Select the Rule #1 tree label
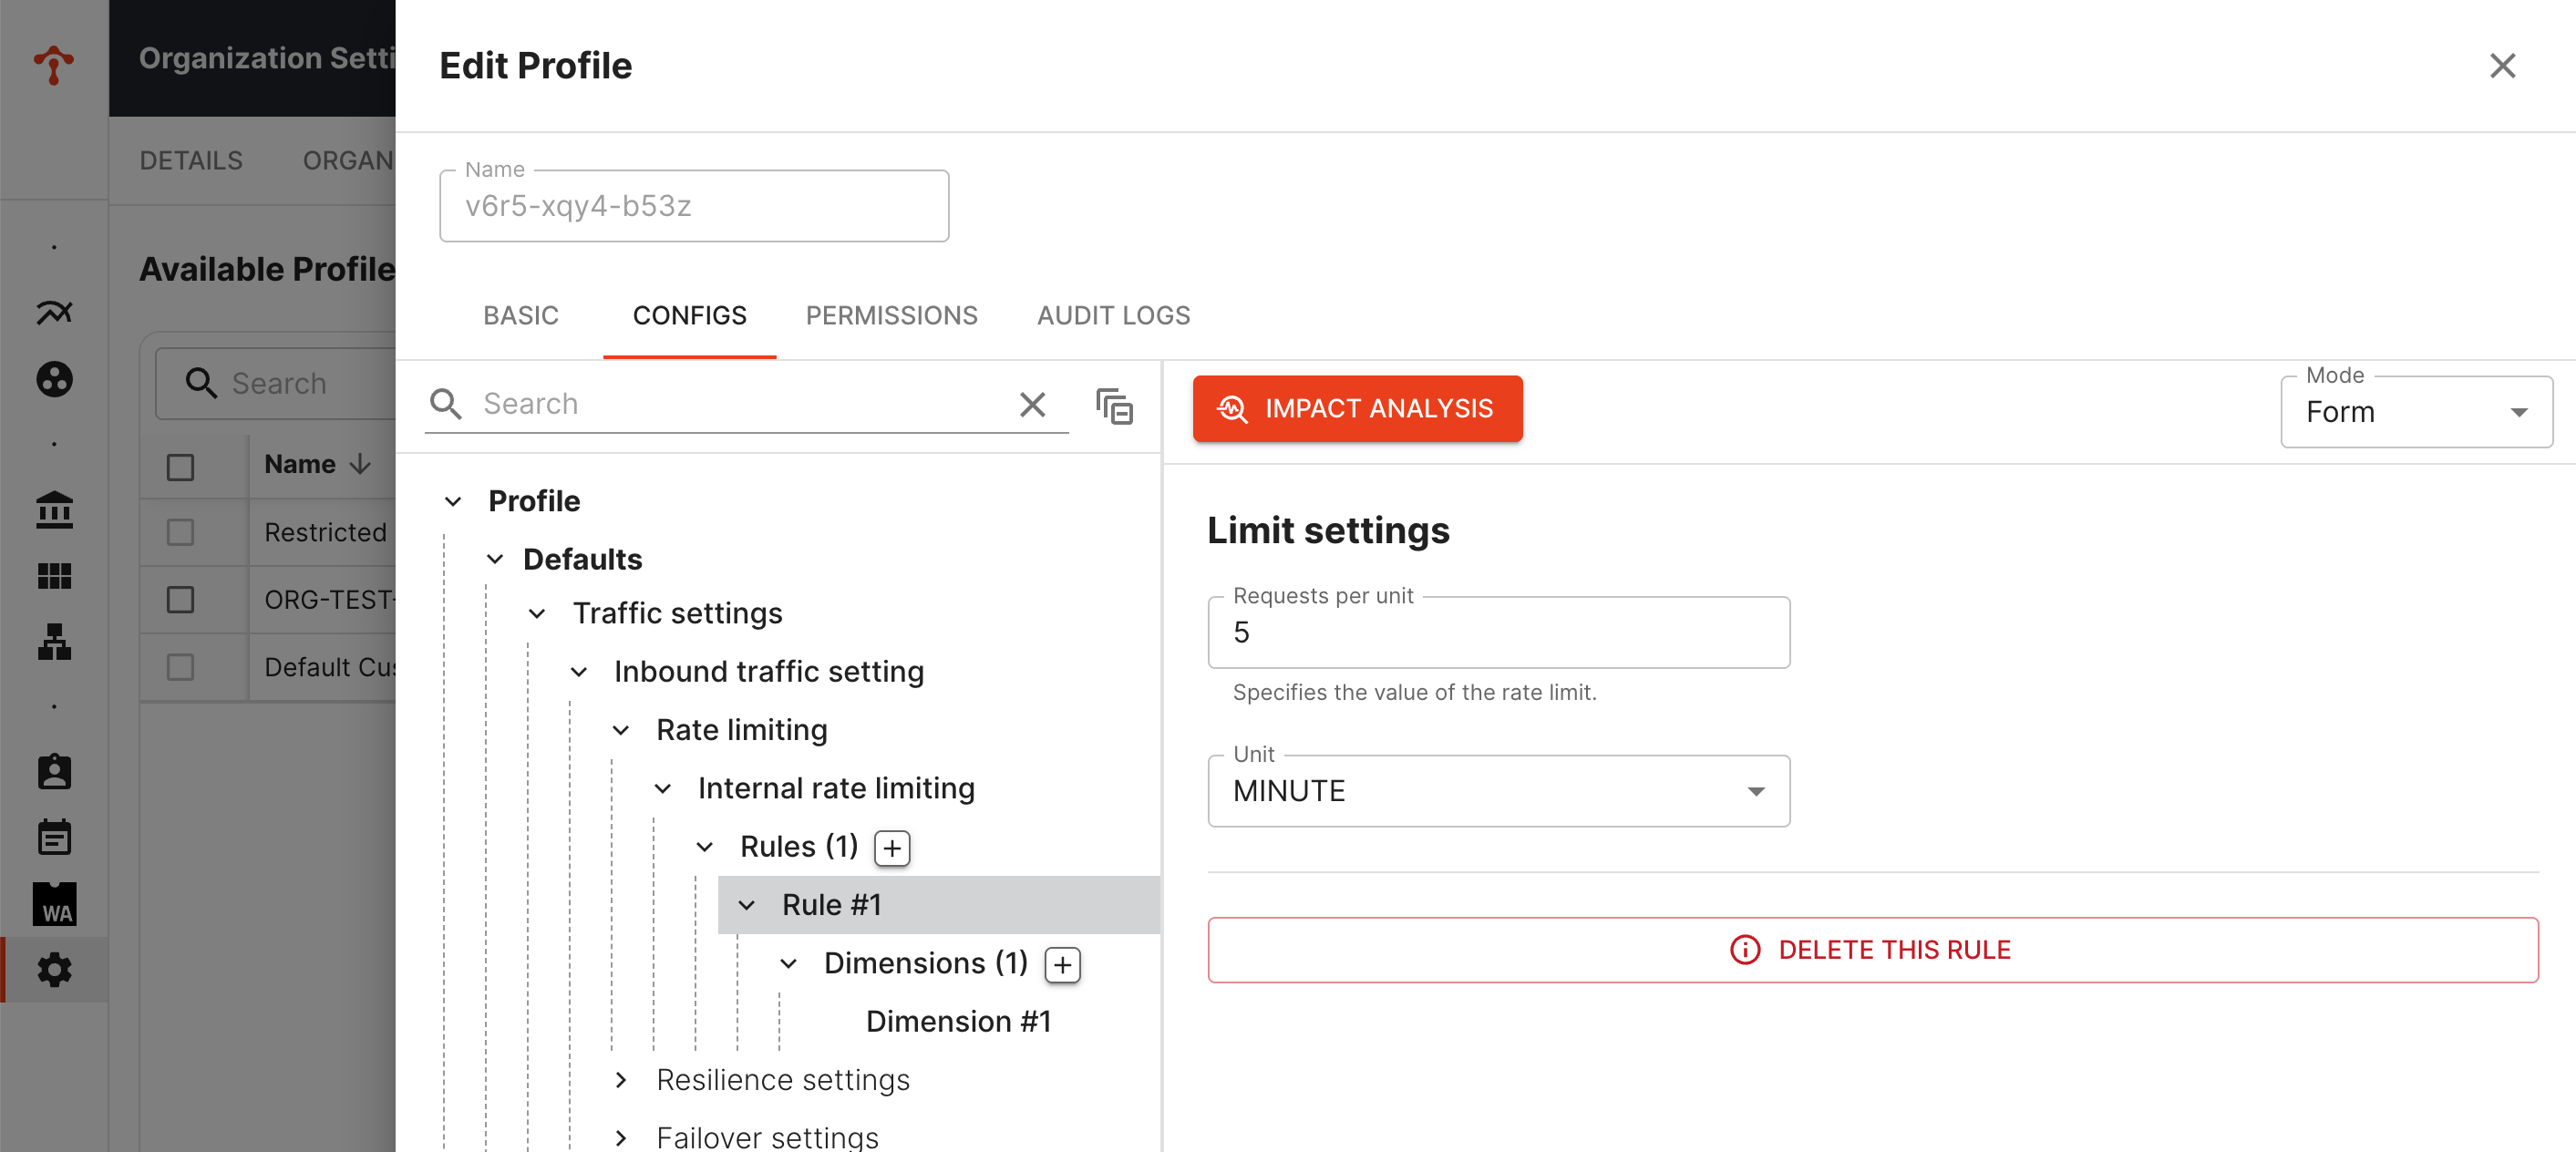Image resolution: width=2576 pixels, height=1152 pixels. click(831, 905)
